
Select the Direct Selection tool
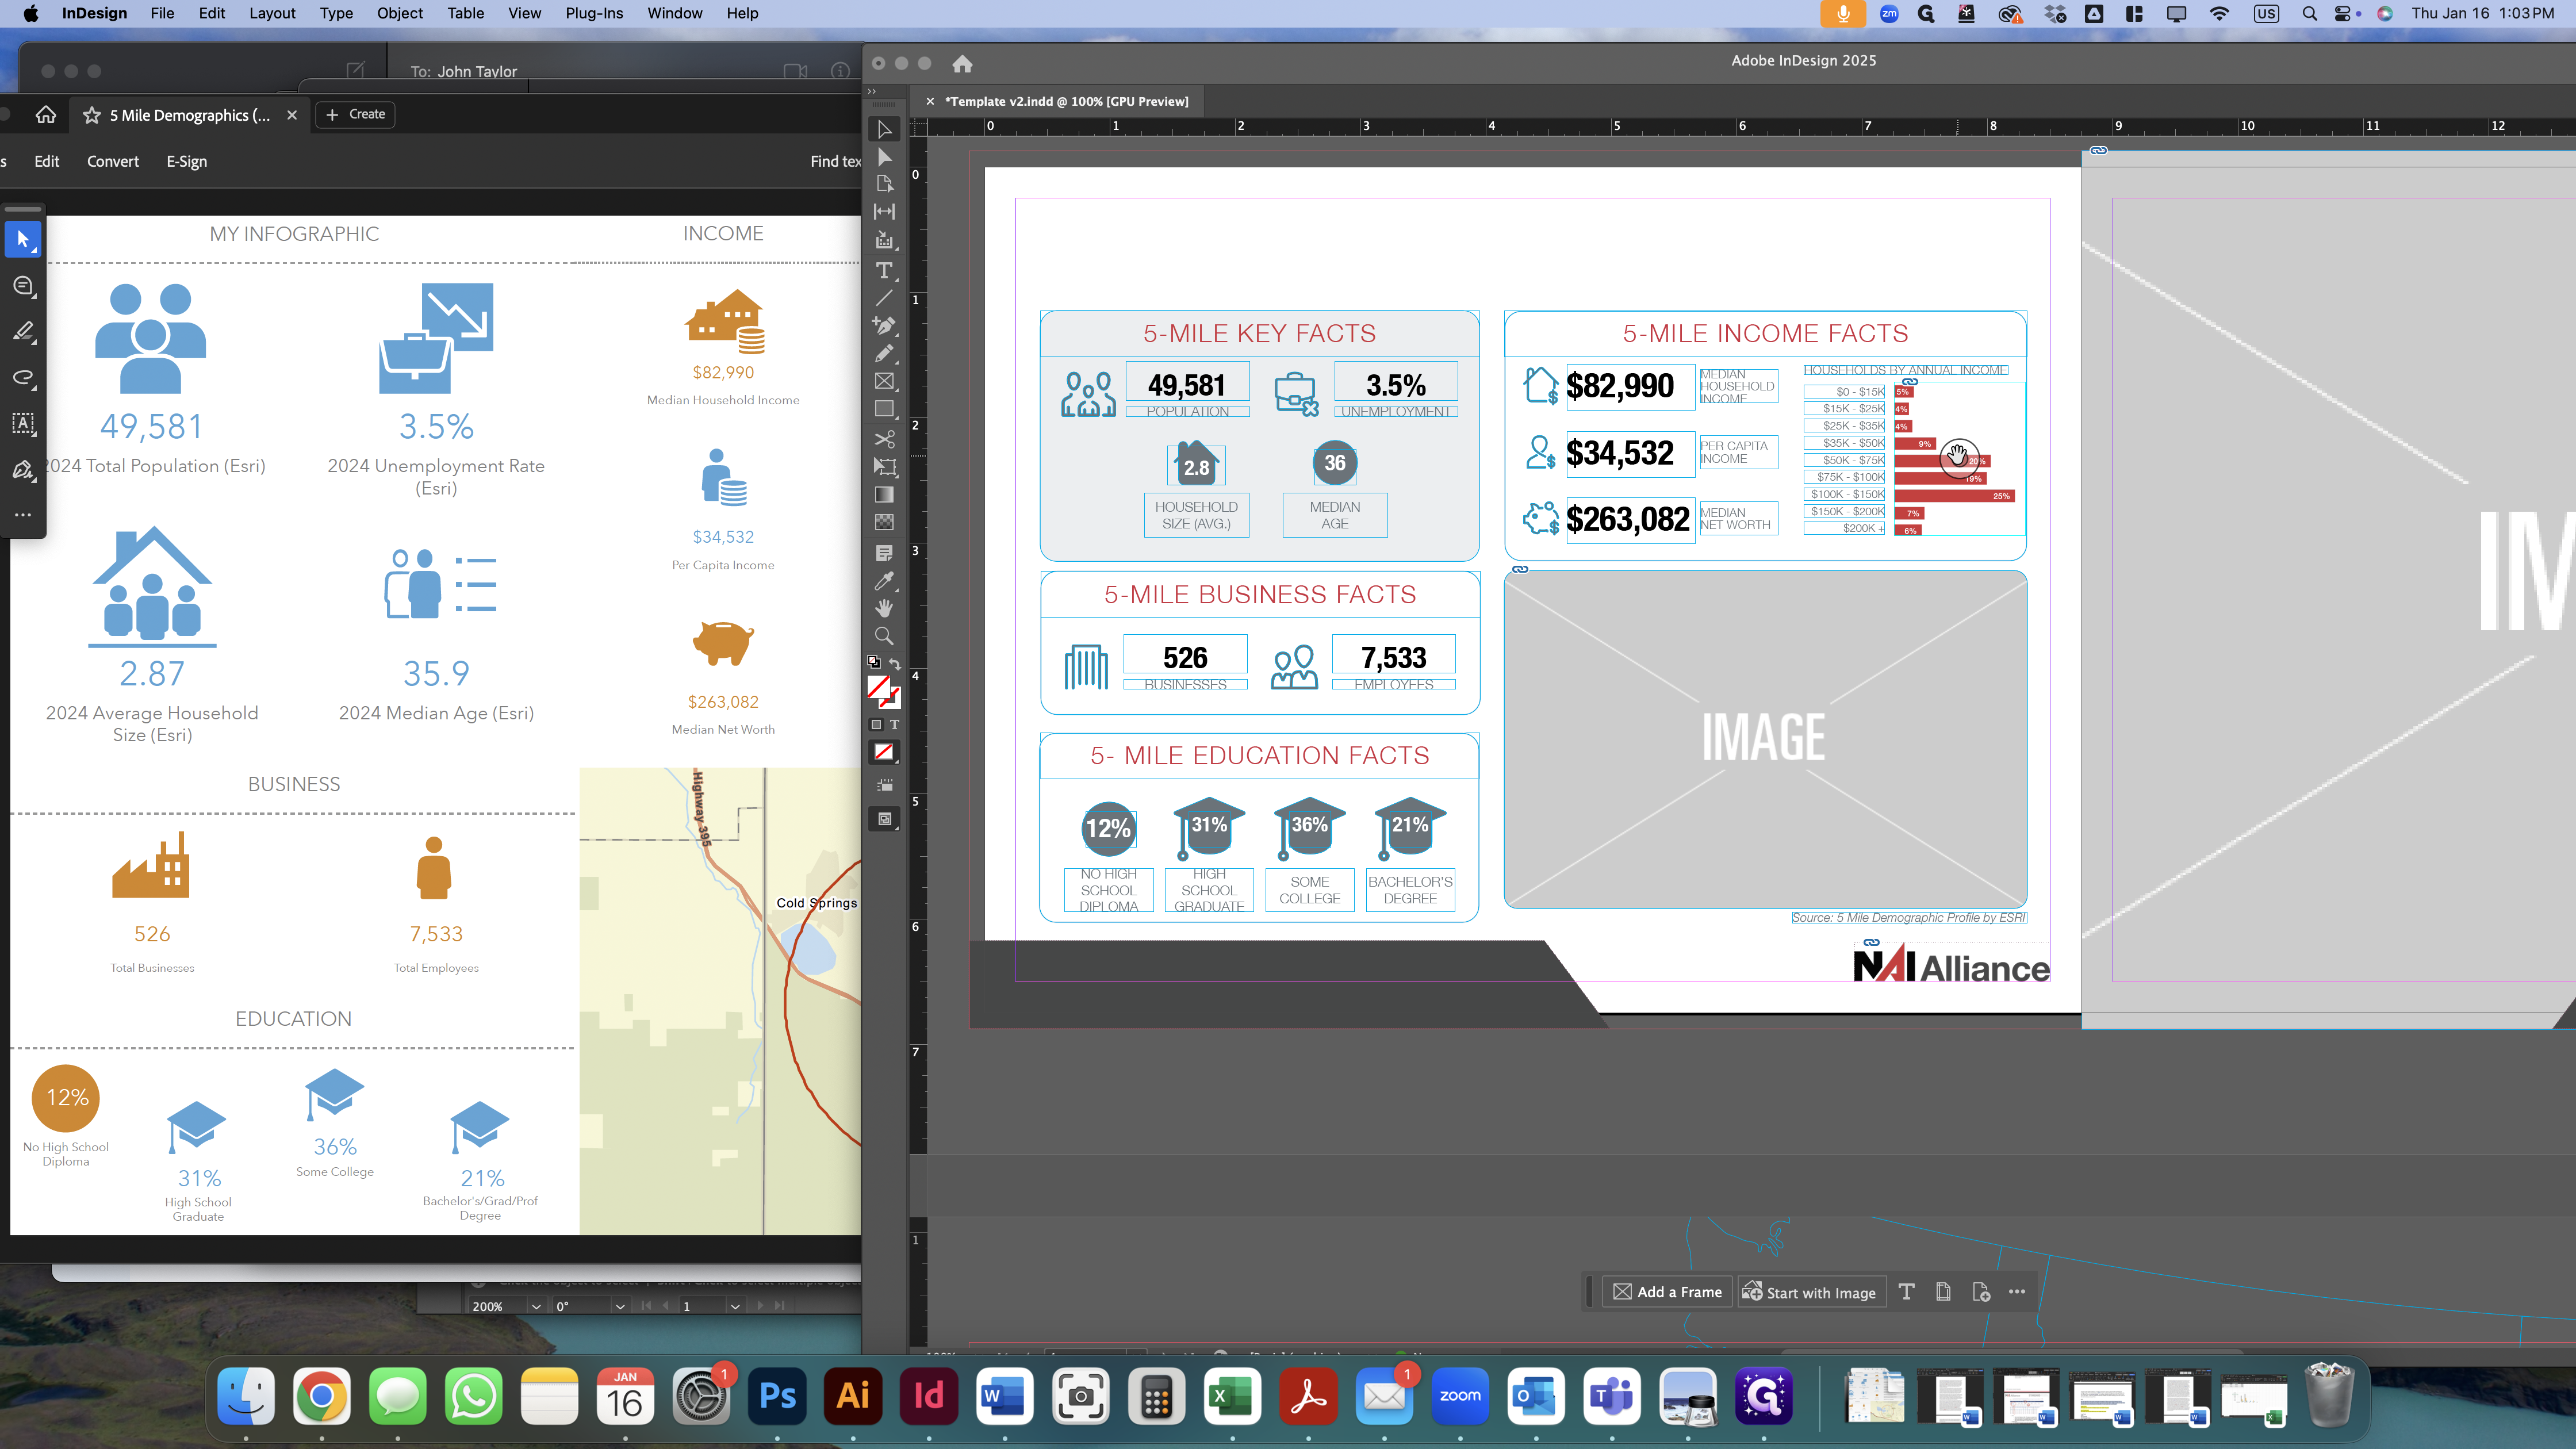(884, 157)
